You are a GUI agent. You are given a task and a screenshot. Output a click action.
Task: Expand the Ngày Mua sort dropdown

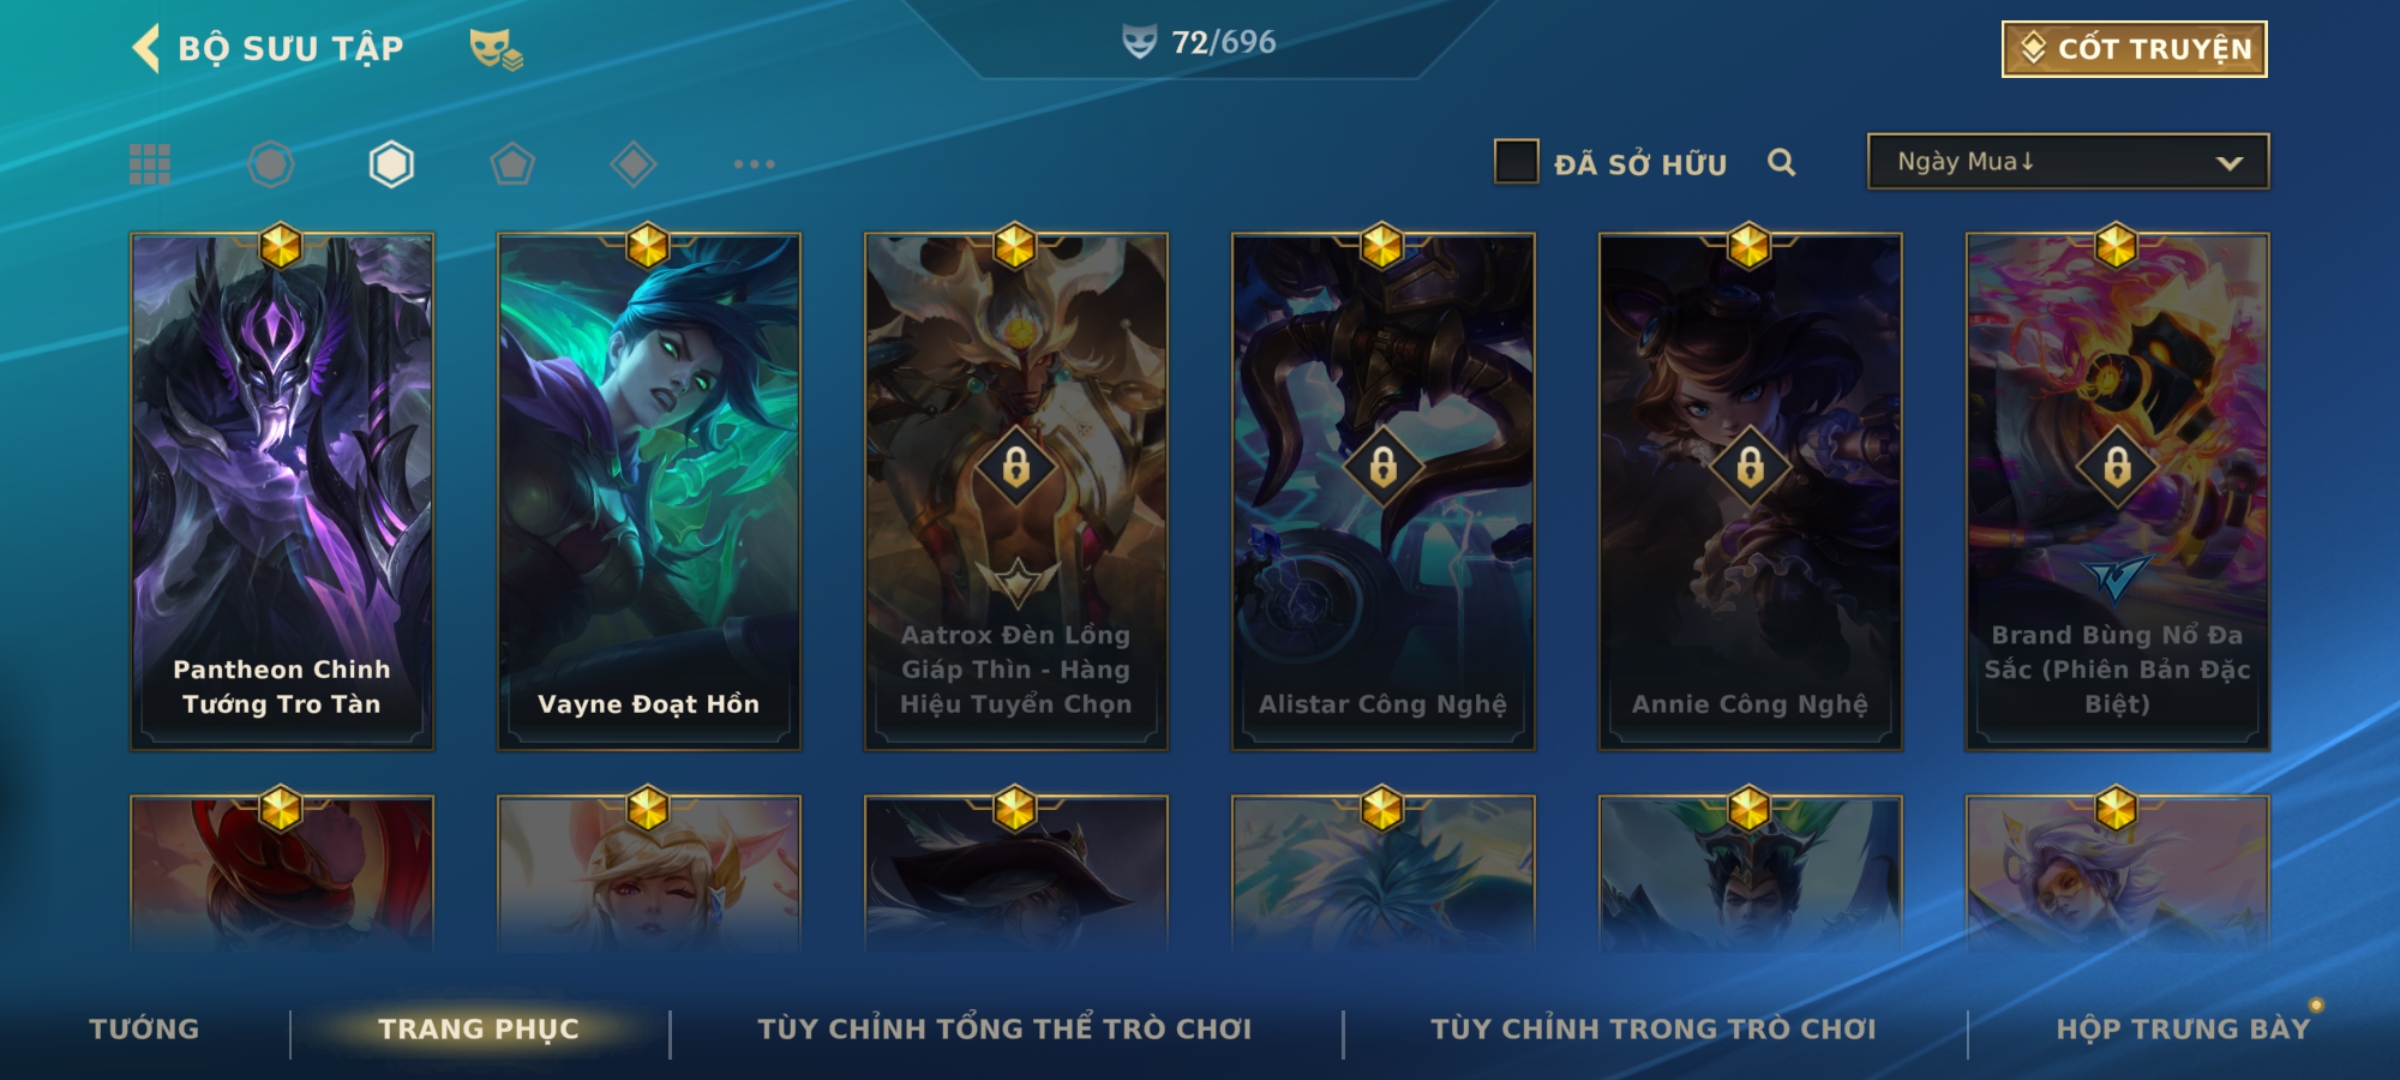tap(2068, 162)
